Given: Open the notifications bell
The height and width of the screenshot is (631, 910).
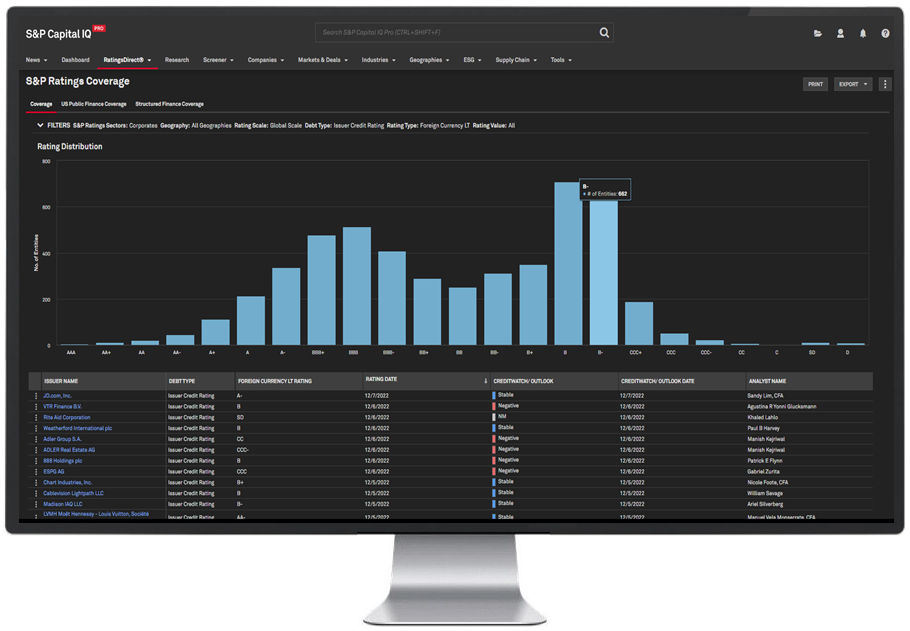Looking at the screenshot, I should (863, 33).
